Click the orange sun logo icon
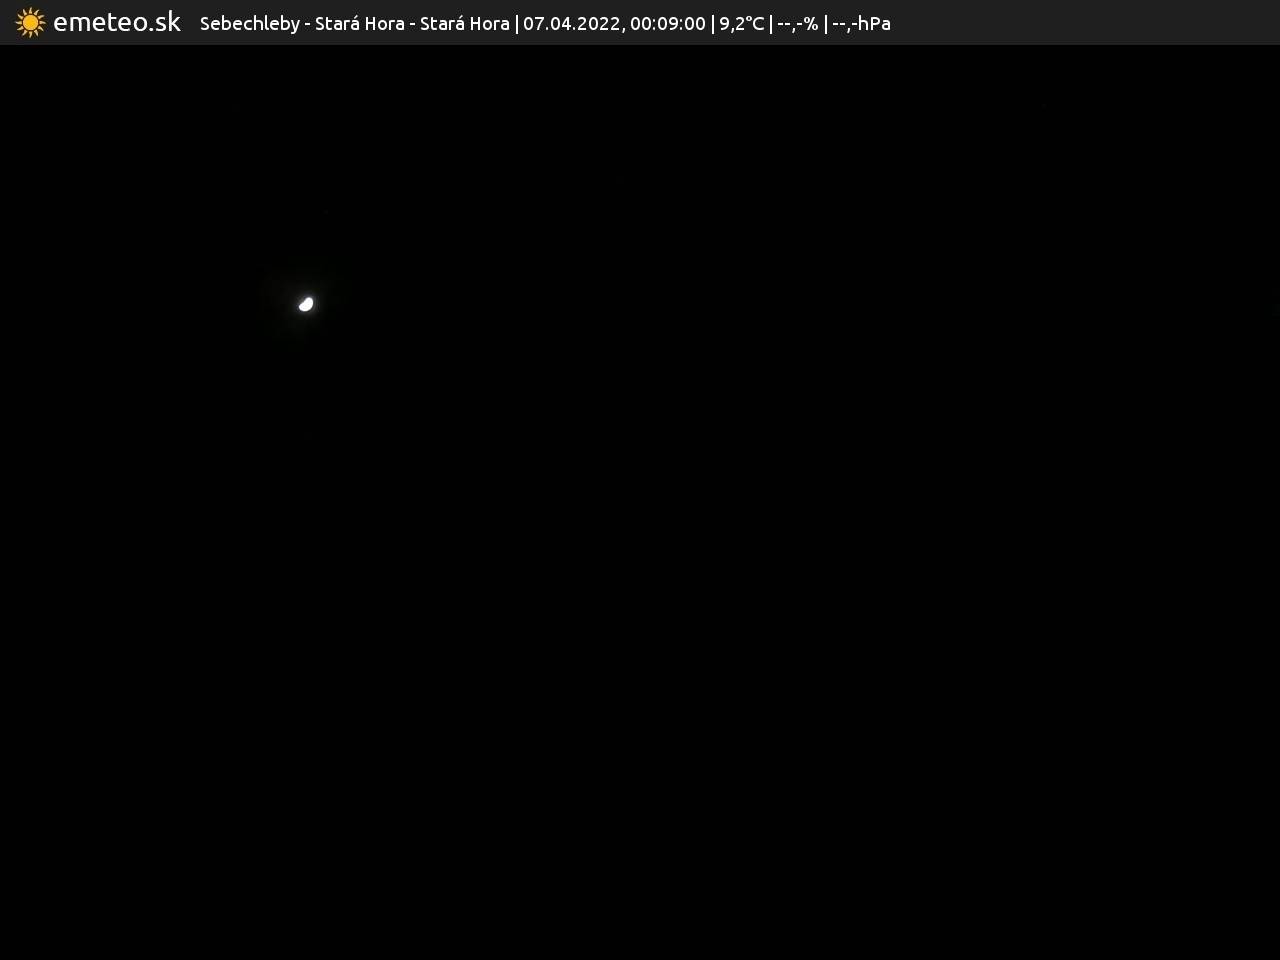The width and height of the screenshot is (1280, 960). click(30, 22)
